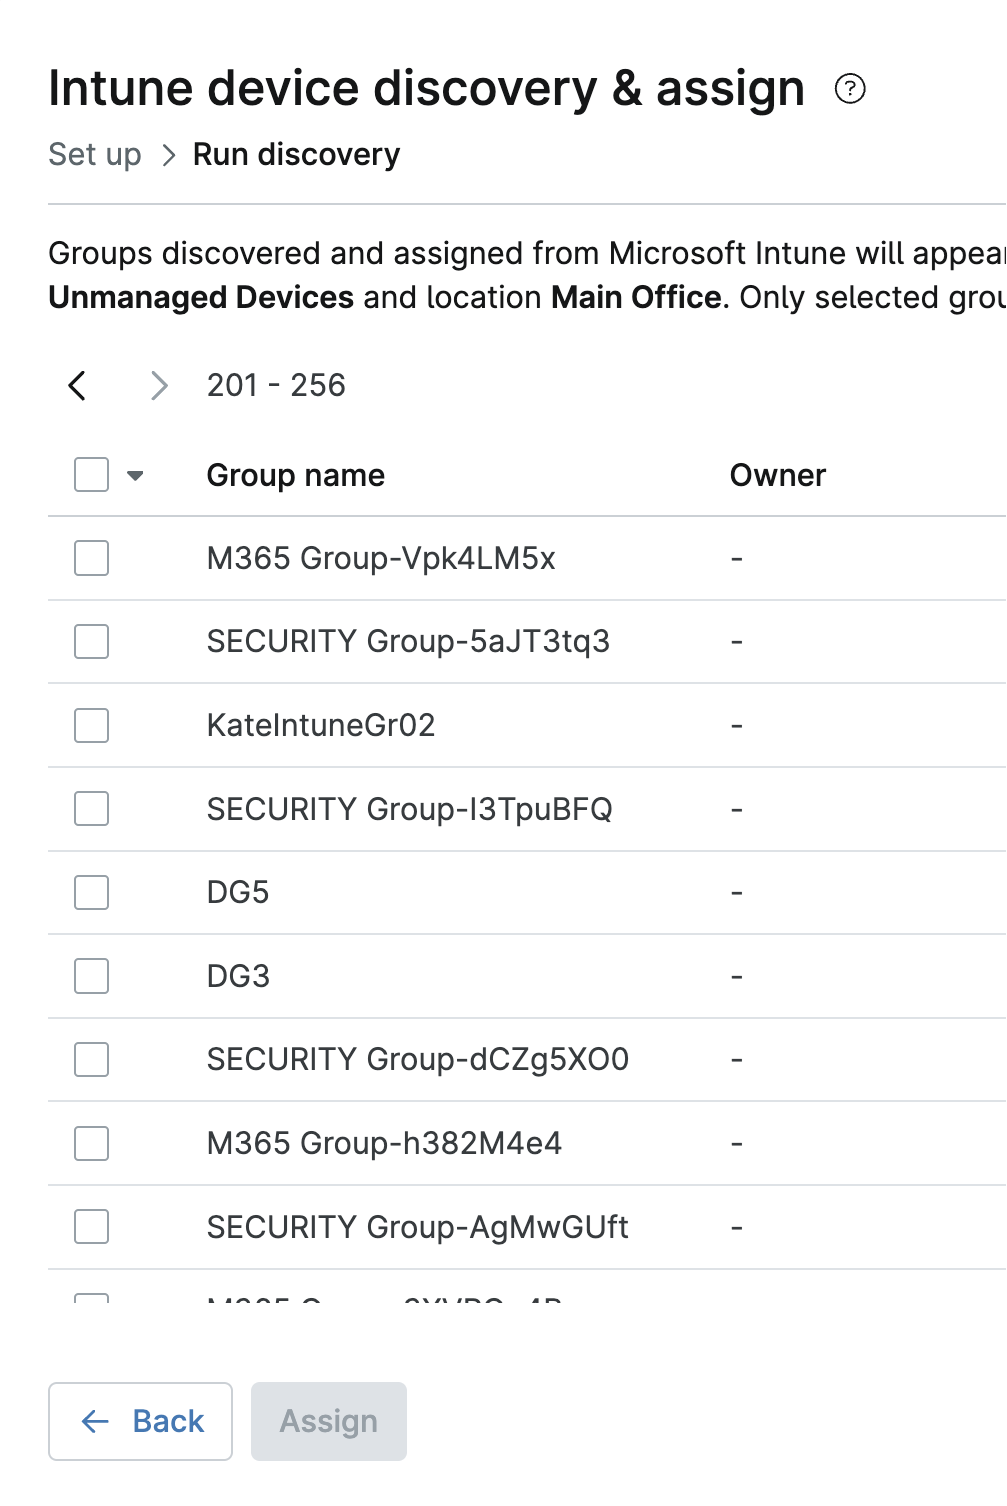Viewport: 1007px width, 1506px height.
Task: Click the back arrow inside the Back button
Action: pos(93,1421)
